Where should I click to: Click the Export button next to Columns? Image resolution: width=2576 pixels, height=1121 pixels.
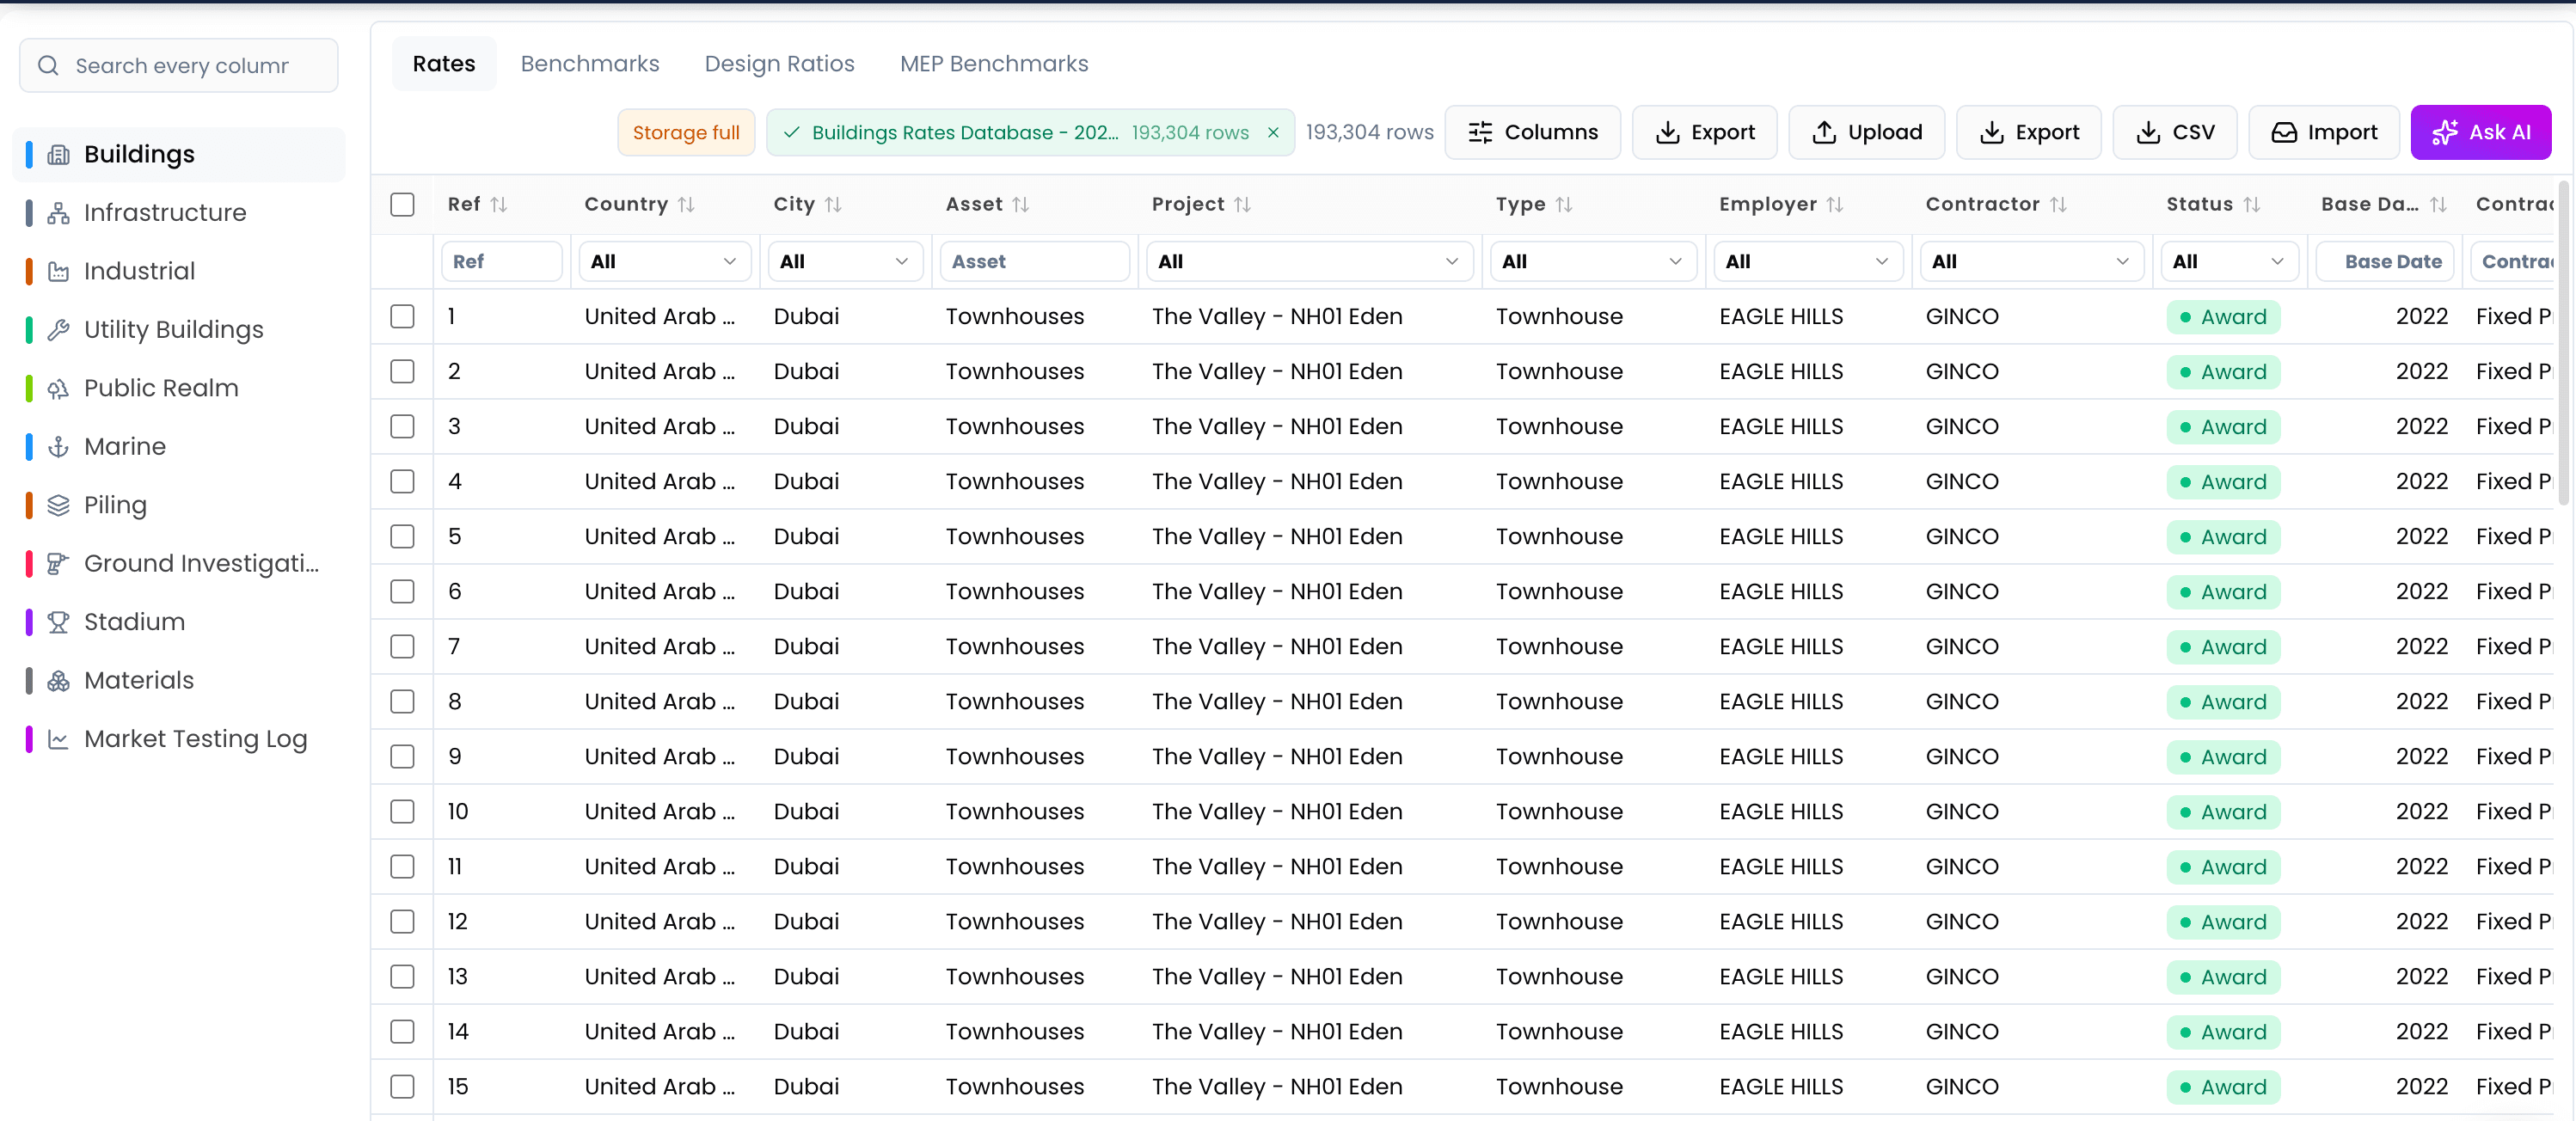pyautogui.click(x=1704, y=133)
